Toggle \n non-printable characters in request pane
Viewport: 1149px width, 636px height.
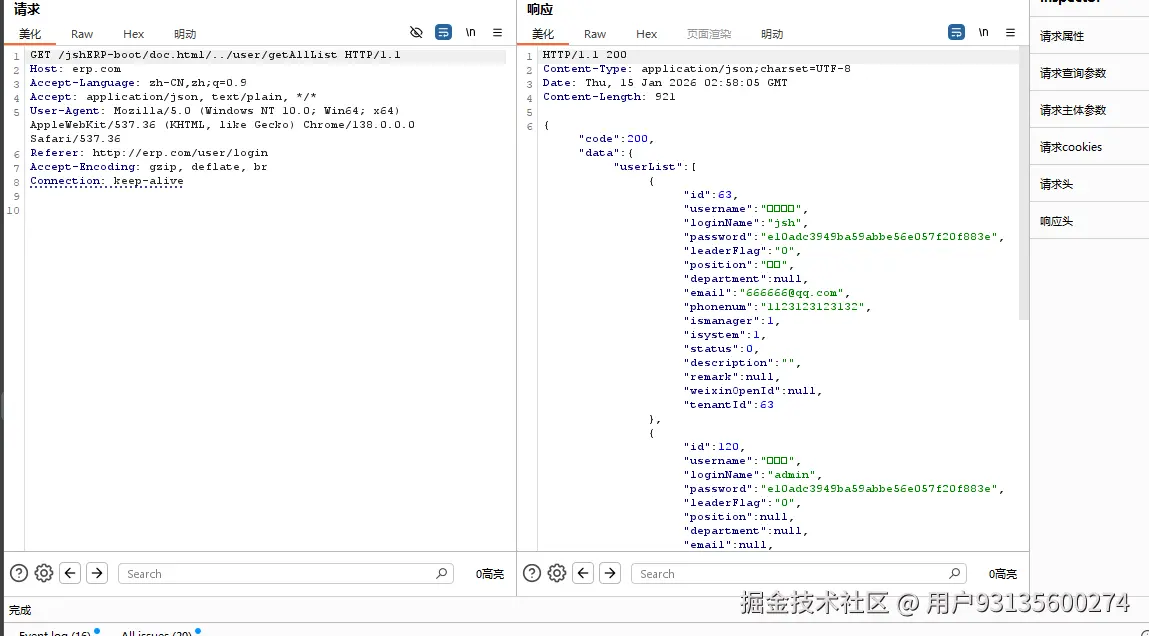pyautogui.click(x=470, y=32)
